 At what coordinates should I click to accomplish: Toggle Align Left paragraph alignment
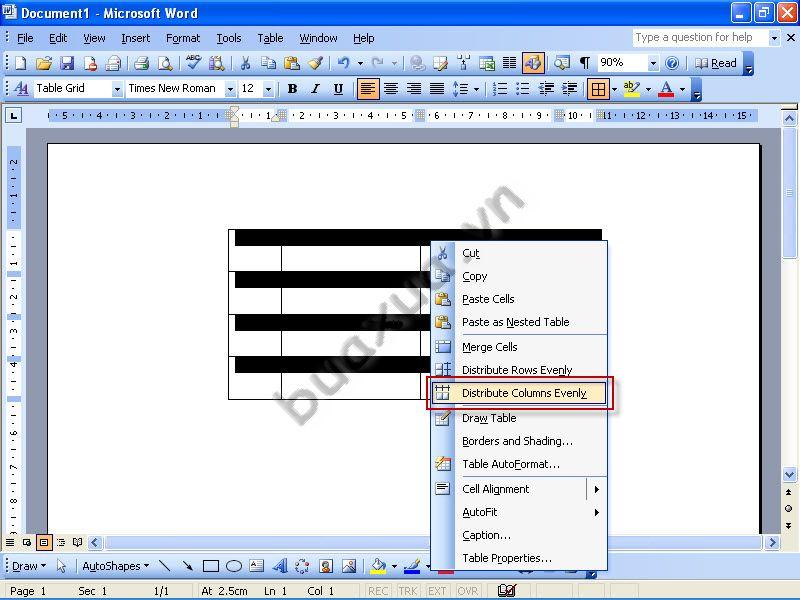(x=367, y=89)
